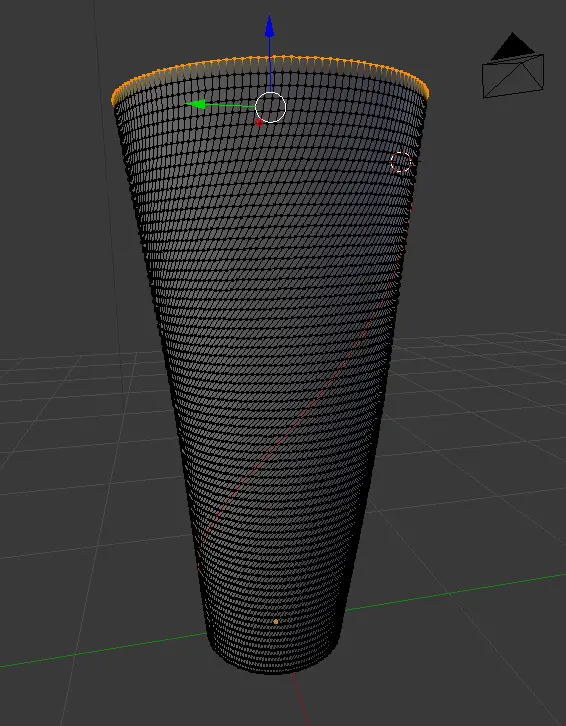This screenshot has height=726, width=566.
Task: Click the green Y-axis gizmo arrow
Action: 195,105
